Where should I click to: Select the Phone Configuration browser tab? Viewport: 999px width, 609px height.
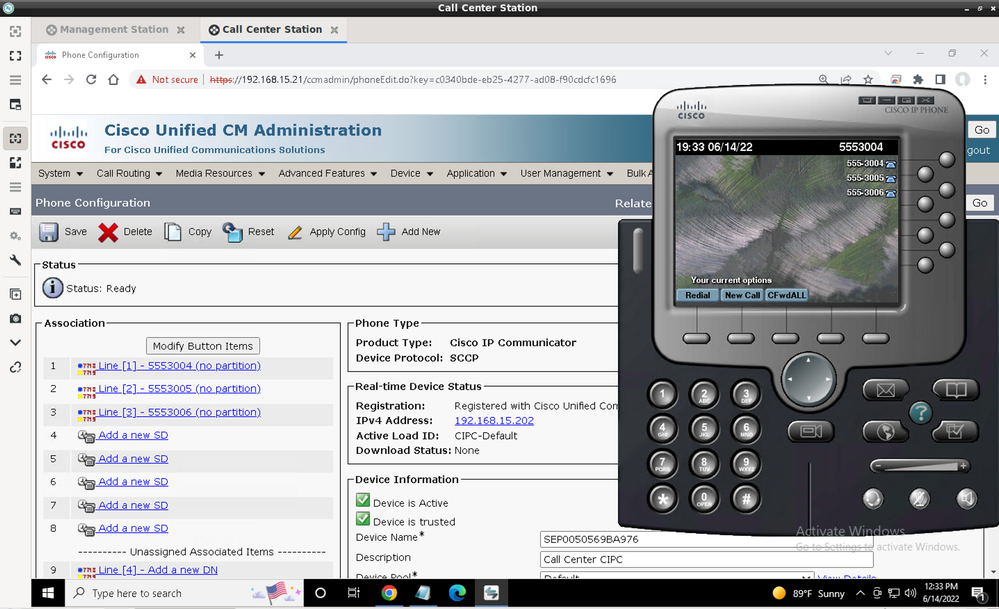(120, 55)
